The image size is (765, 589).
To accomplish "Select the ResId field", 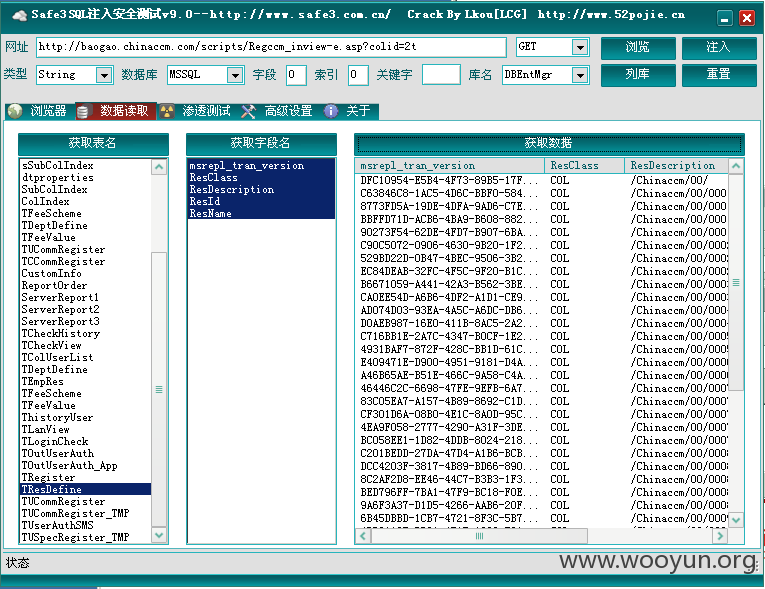I will 261,202.
